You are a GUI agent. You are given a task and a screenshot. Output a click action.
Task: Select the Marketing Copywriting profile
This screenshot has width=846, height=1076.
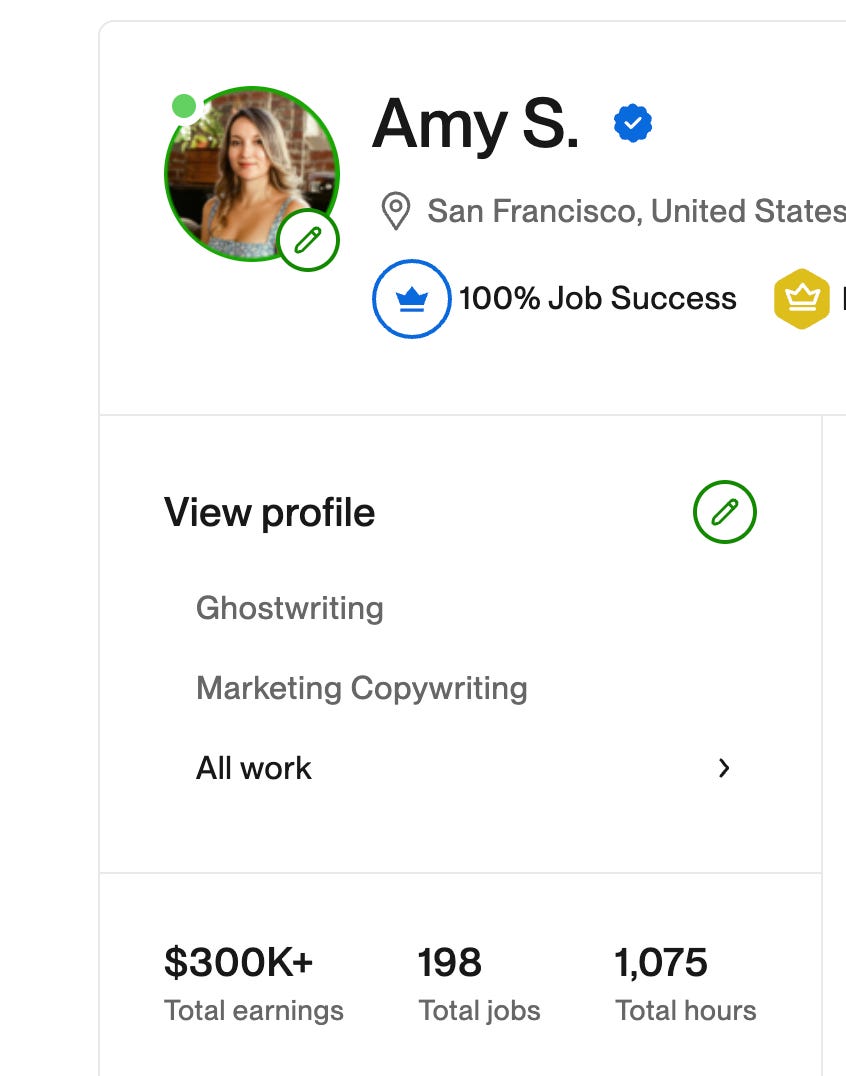coord(361,688)
